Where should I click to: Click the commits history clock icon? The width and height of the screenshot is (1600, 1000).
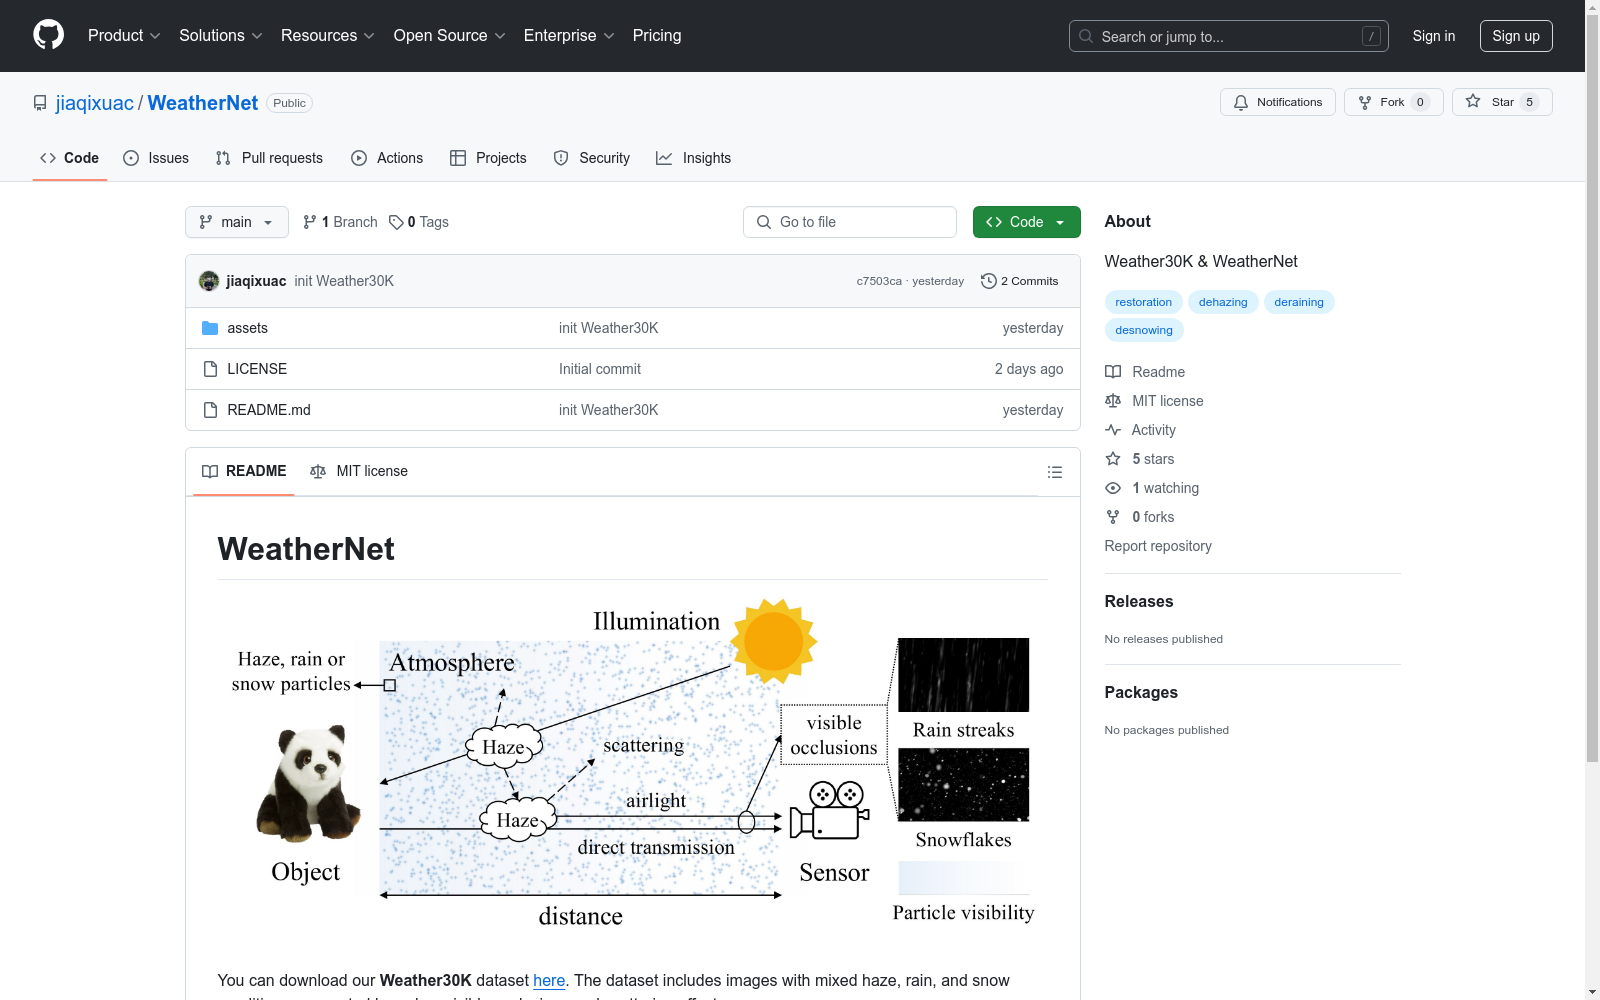point(989,281)
